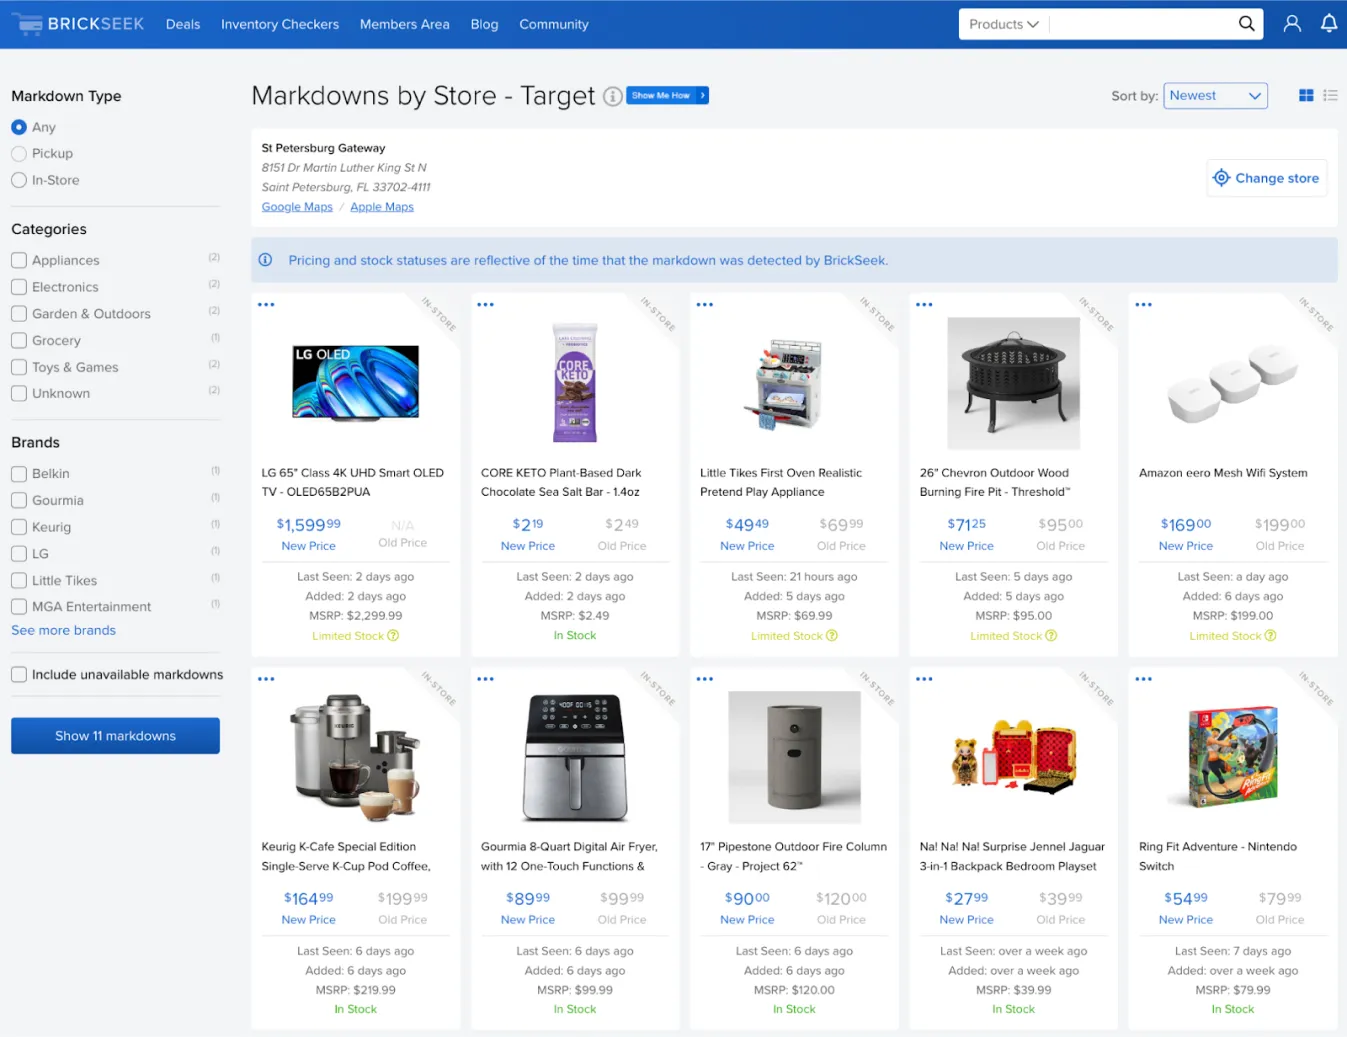The height and width of the screenshot is (1037, 1347).
Task: Click the Change store button
Action: pos(1266,177)
